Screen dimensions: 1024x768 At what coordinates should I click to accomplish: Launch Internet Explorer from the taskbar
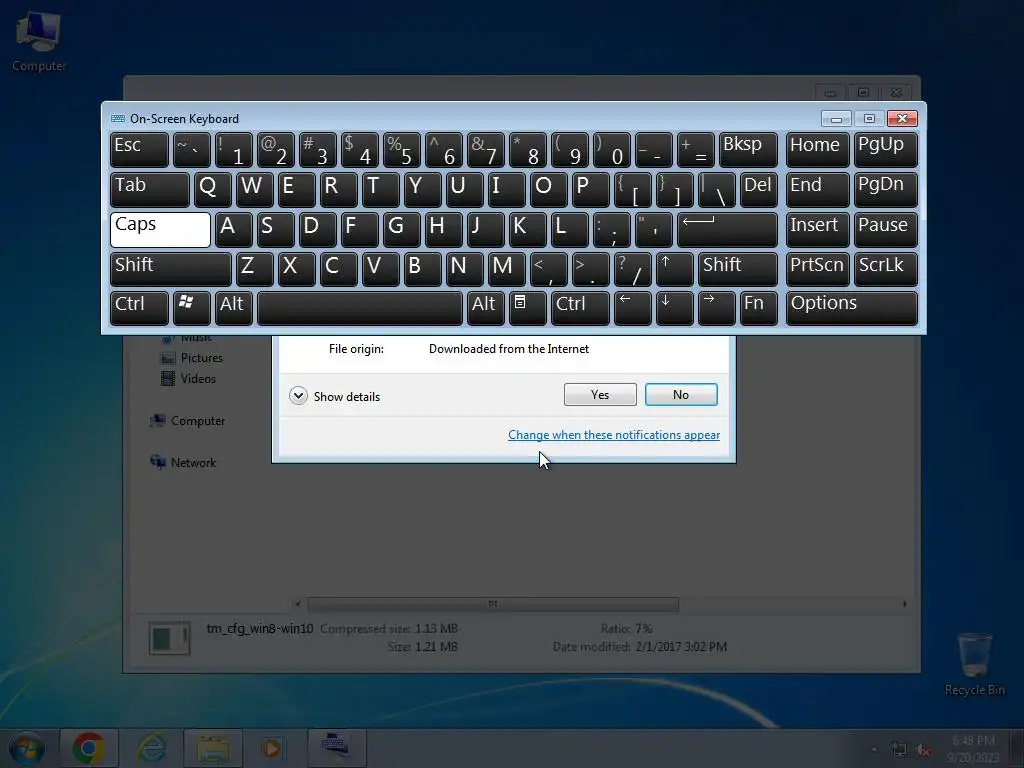151,748
